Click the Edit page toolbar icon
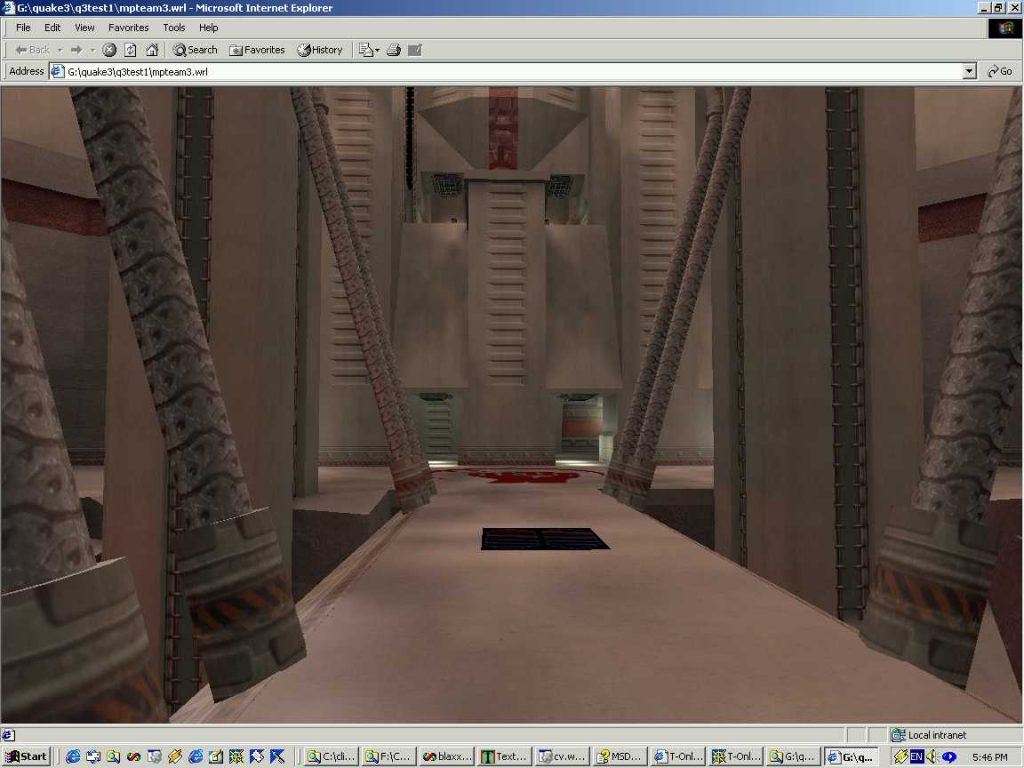The height and width of the screenshot is (768, 1024). (415, 50)
